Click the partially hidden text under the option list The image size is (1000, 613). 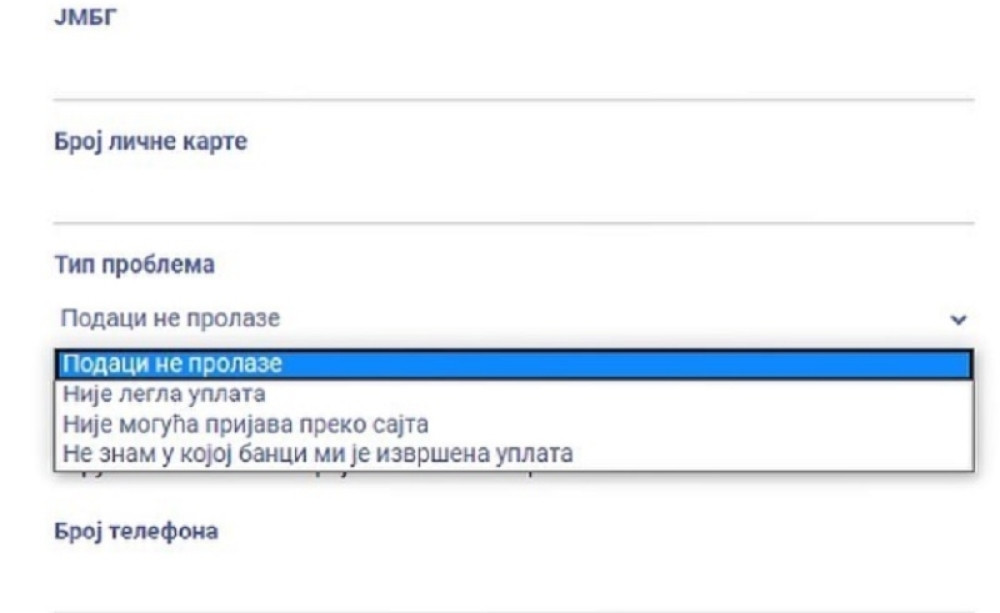click(300, 475)
